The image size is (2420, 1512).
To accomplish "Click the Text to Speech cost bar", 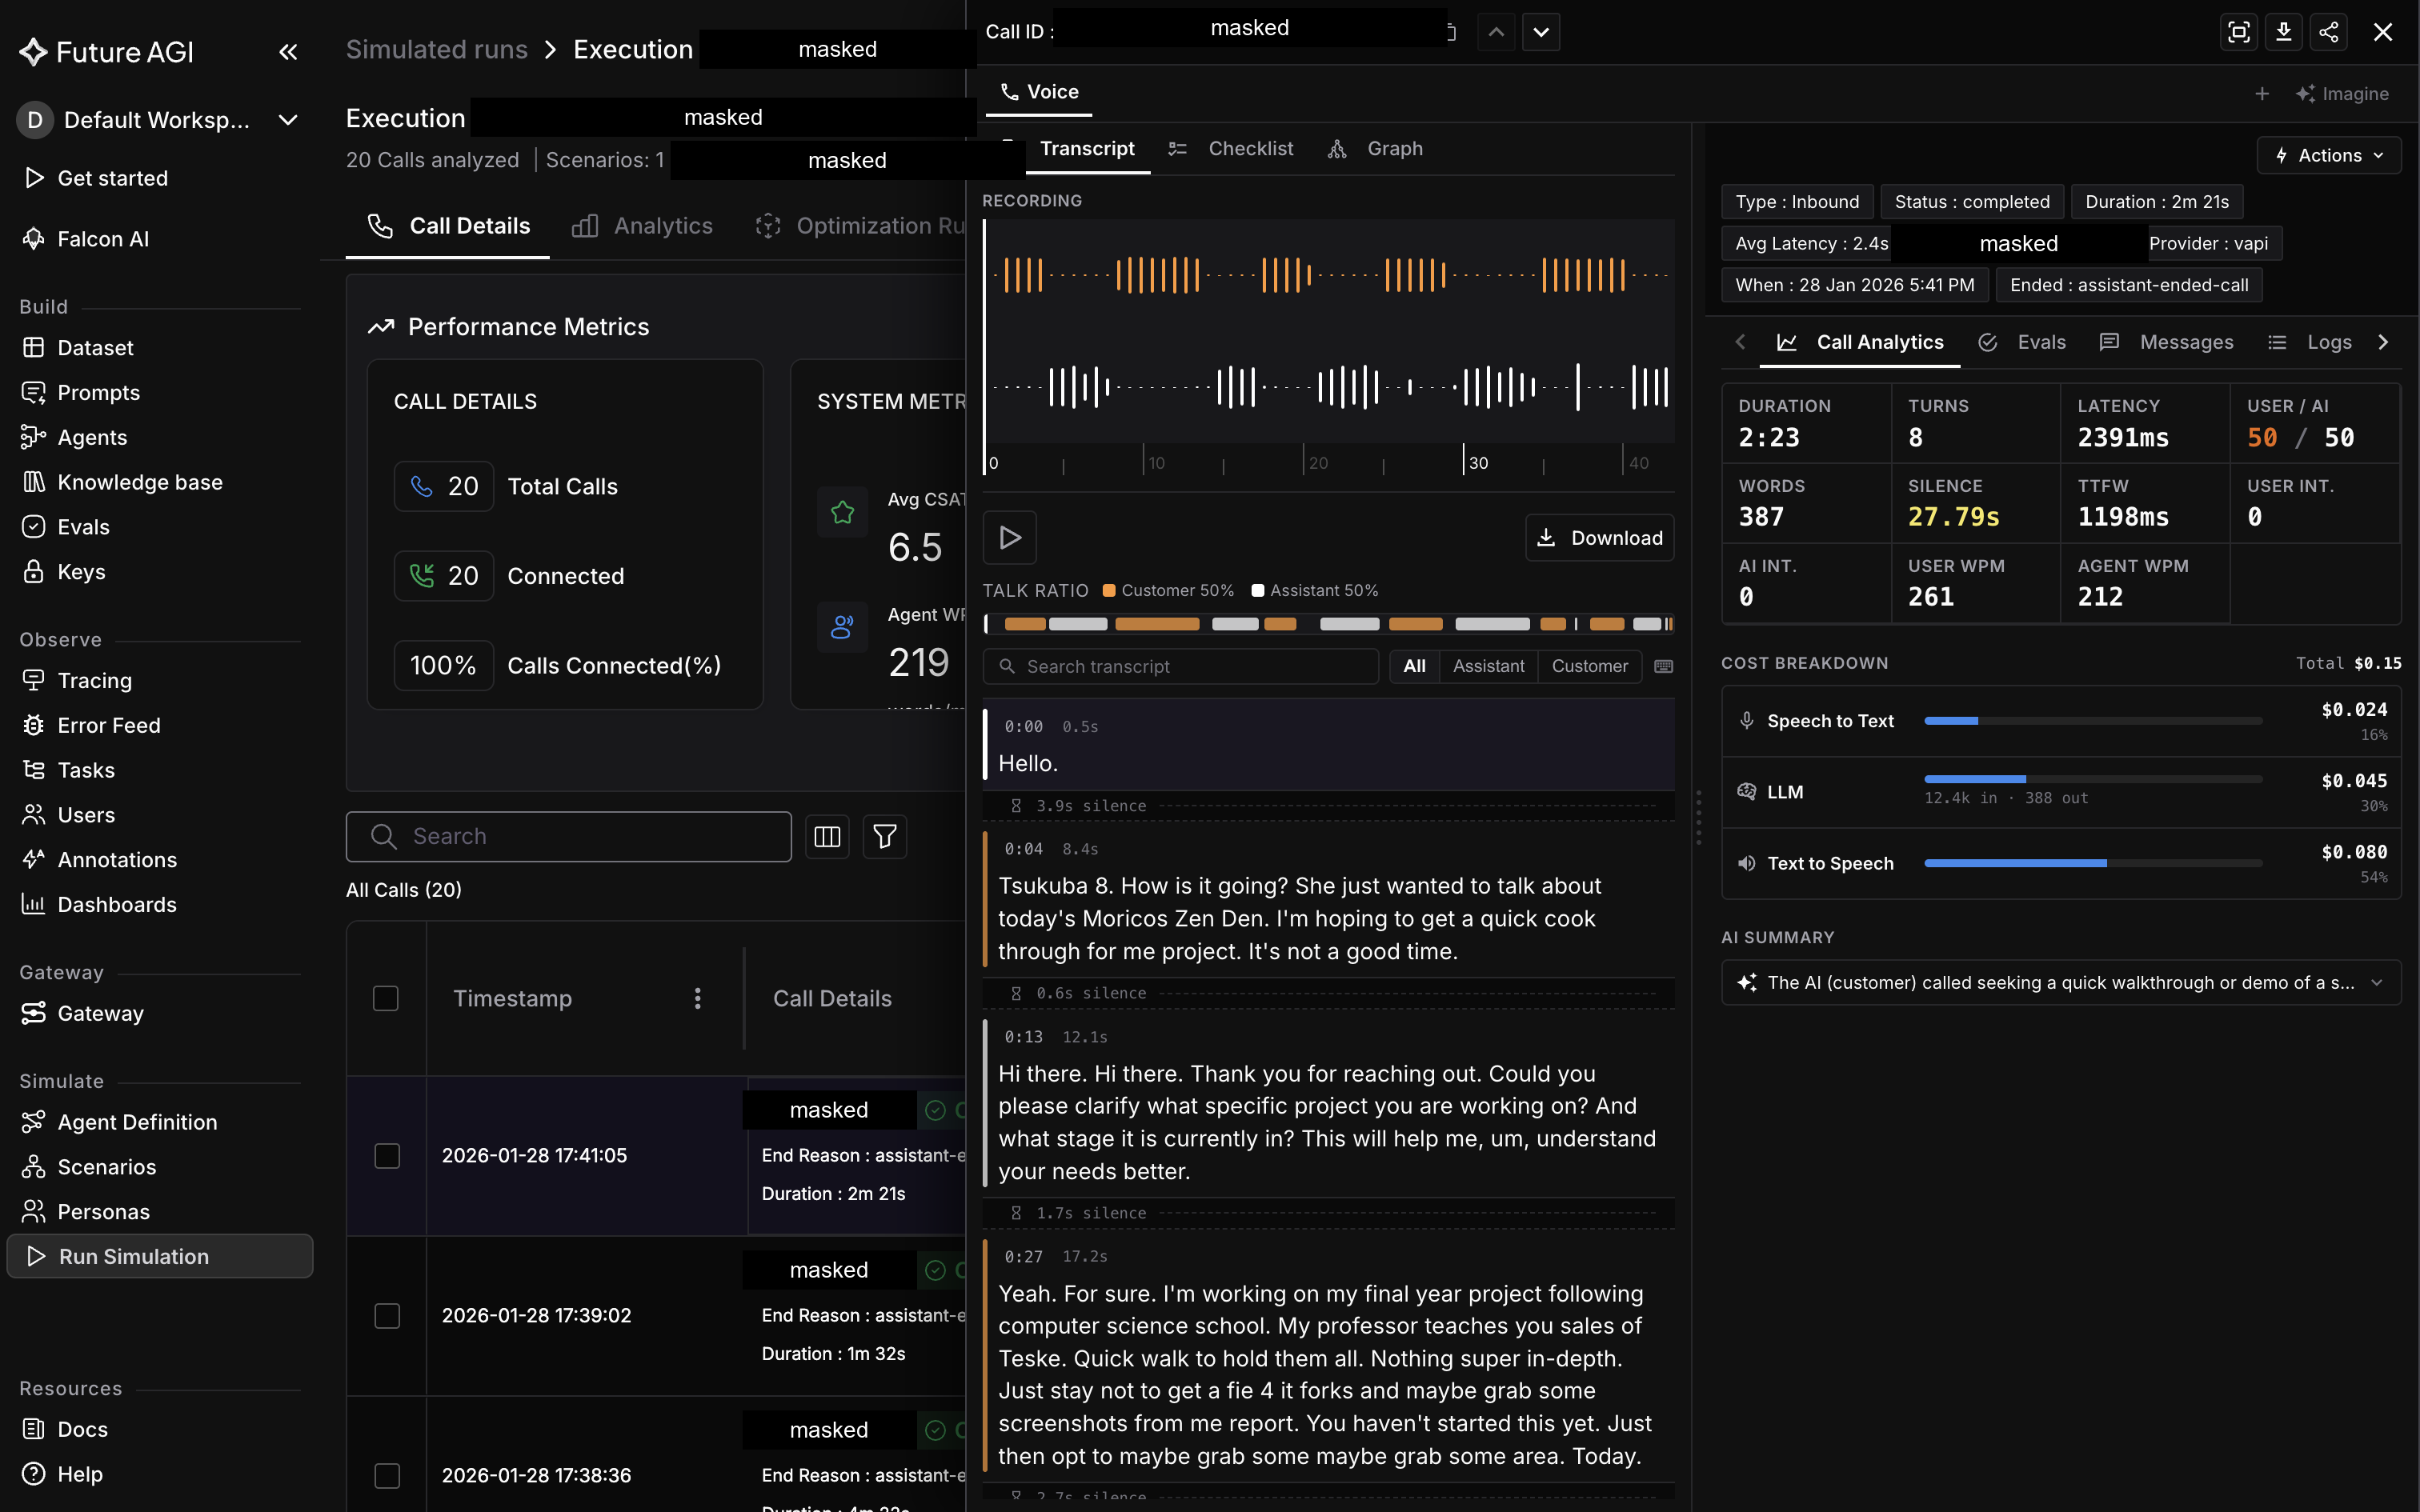I will tap(2092, 863).
